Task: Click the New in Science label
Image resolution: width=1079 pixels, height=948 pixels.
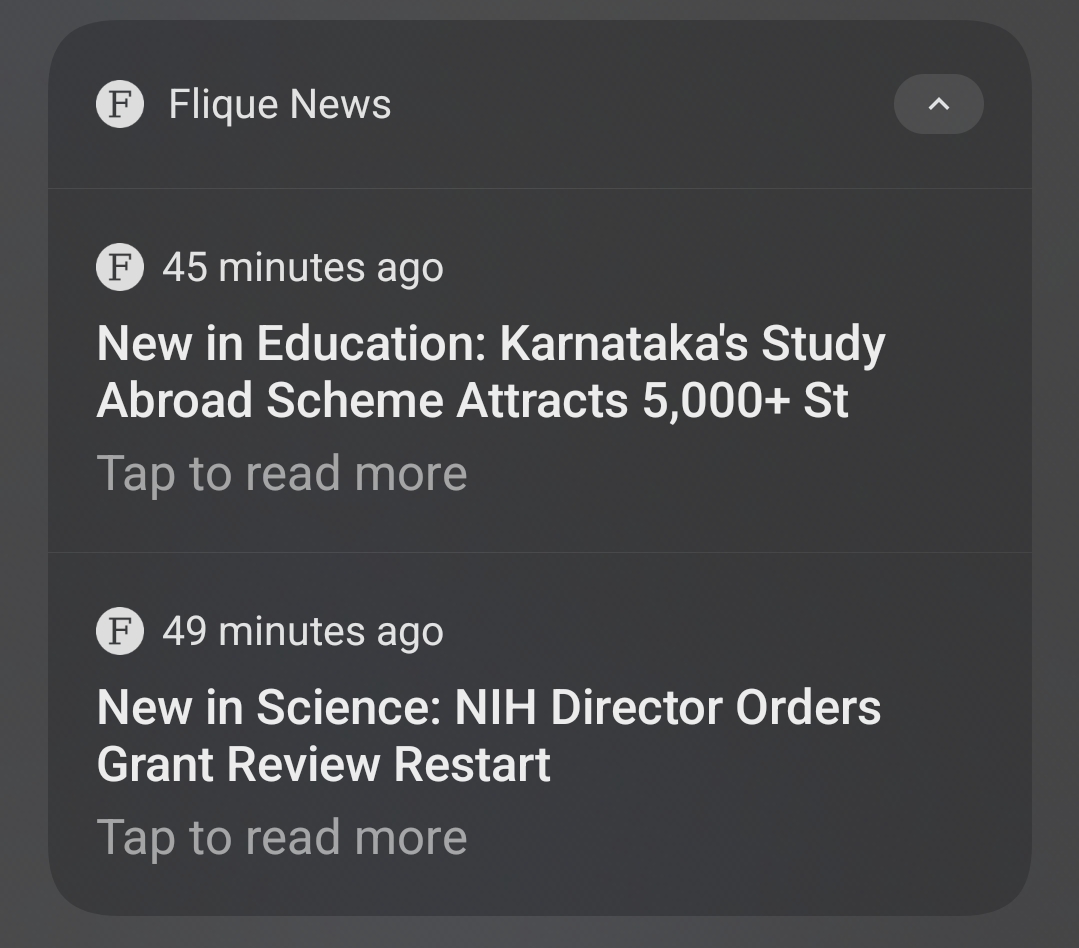Action: pyautogui.click(x=268, y=708)
